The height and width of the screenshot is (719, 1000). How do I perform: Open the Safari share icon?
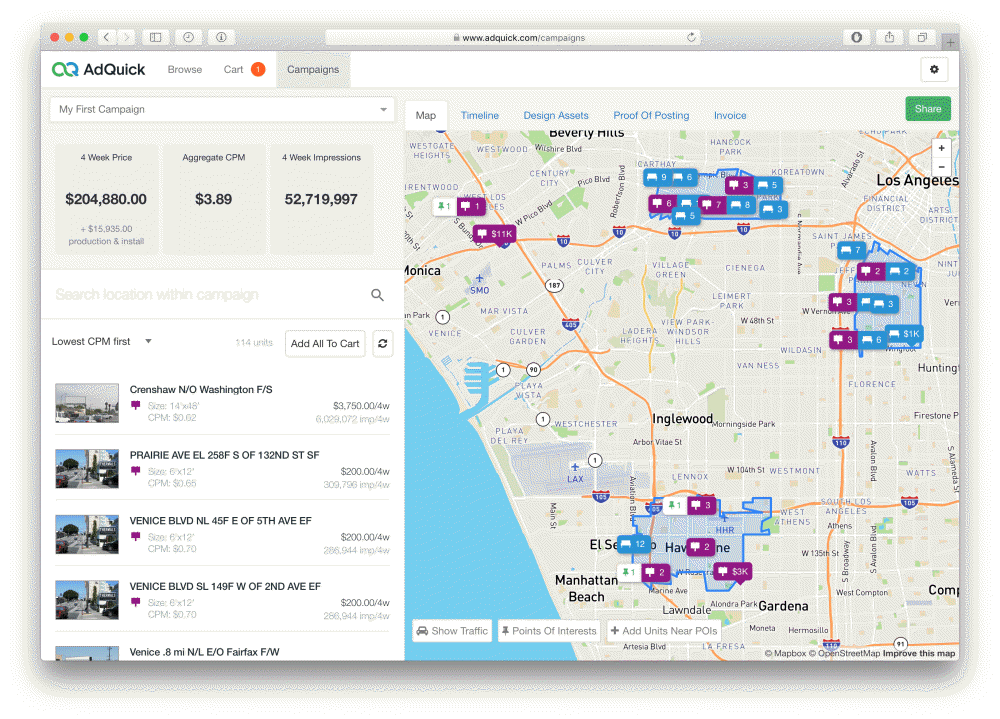(x=889, y=37)
